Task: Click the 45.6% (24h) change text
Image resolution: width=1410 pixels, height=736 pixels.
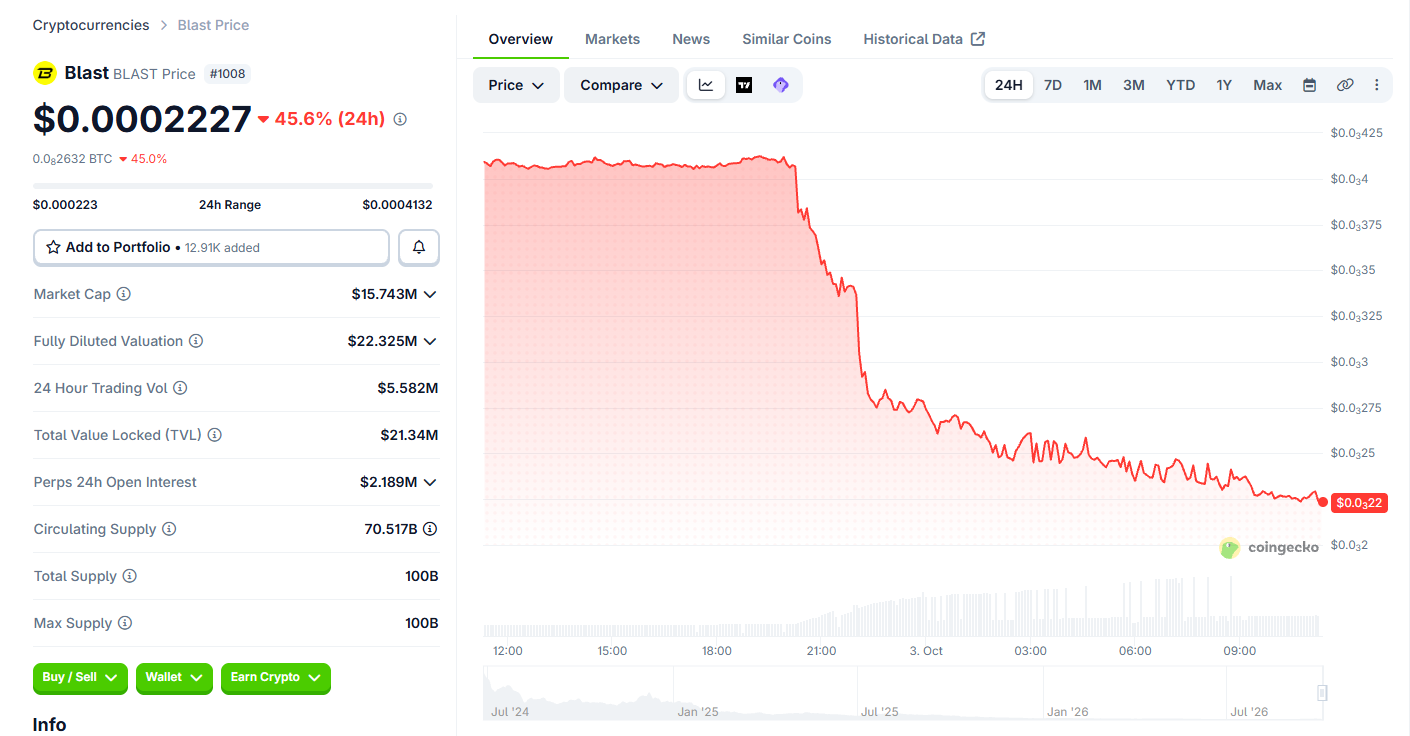Action: tap(330, 119)
